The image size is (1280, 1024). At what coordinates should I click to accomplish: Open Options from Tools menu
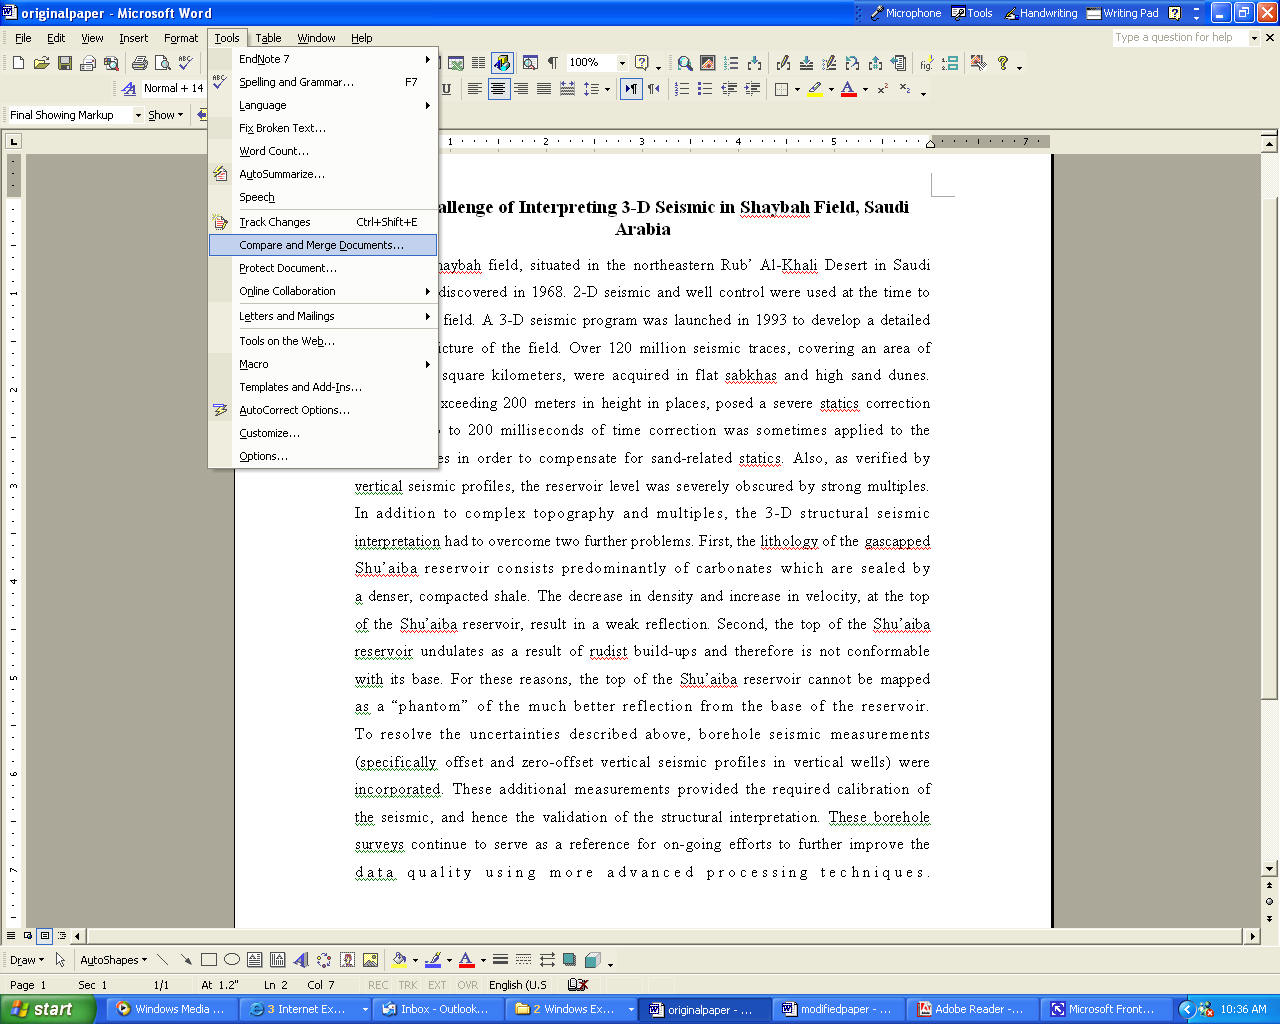[323, 456]
